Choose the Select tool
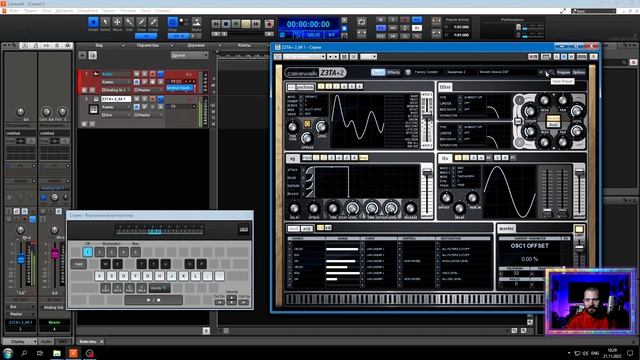The width and height of the screenshot is (640, 360). click(x=105, y=22)
